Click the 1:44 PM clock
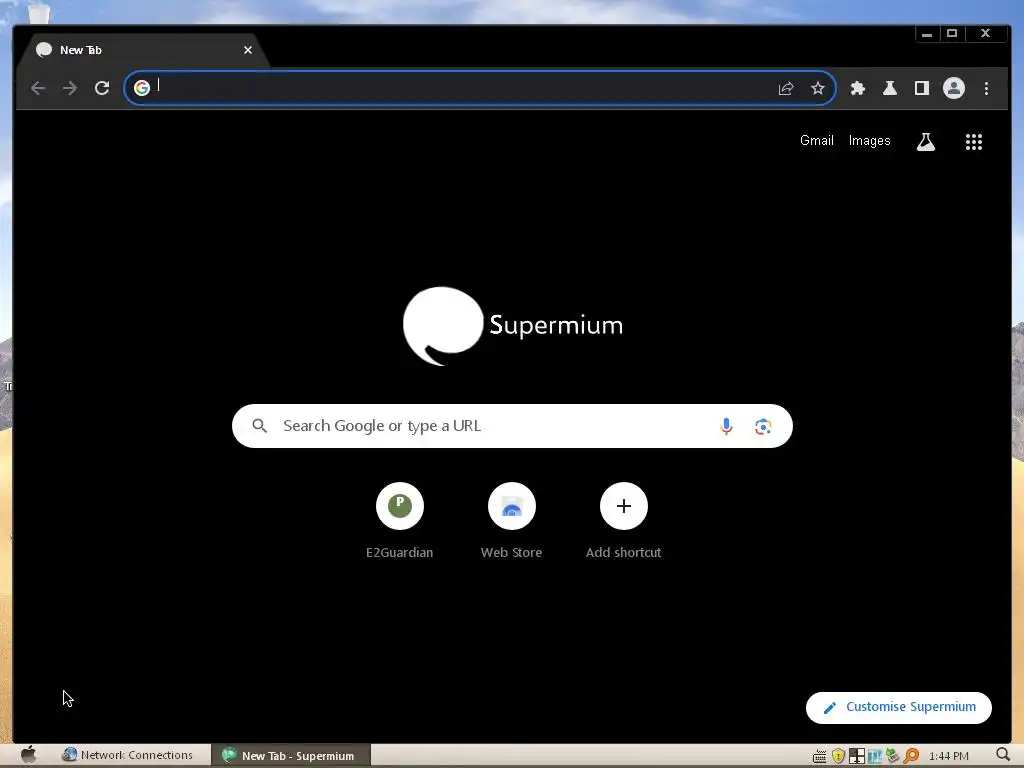 click(x=948, y=756)
